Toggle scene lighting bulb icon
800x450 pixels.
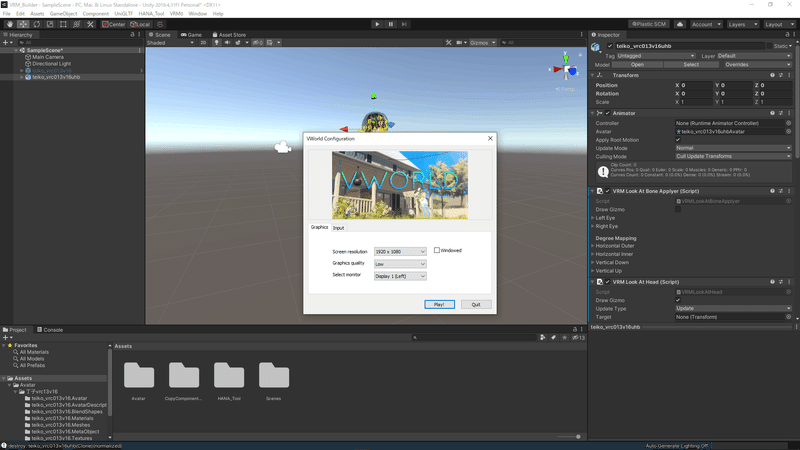pyautogui.click(x=217, y=42)
